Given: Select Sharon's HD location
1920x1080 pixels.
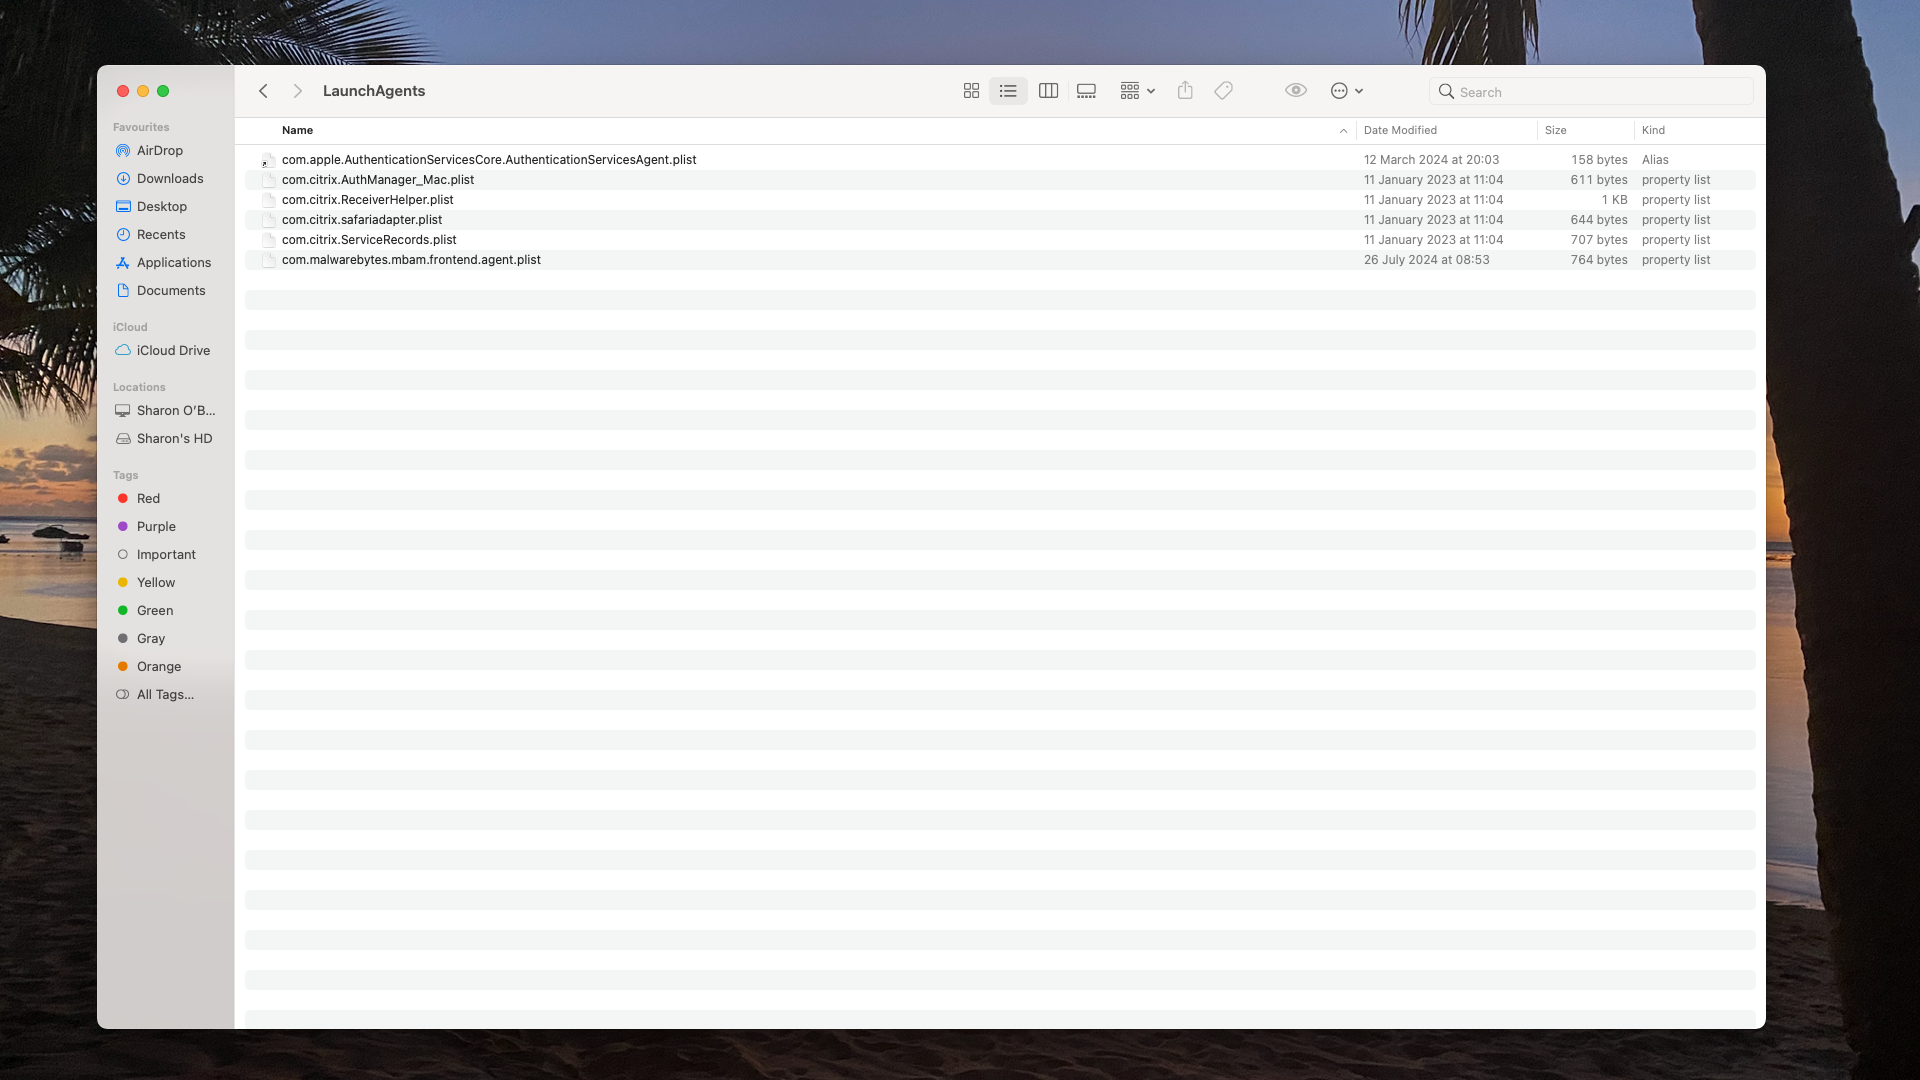Looking at the screenshot, I should tap(174, 439).
